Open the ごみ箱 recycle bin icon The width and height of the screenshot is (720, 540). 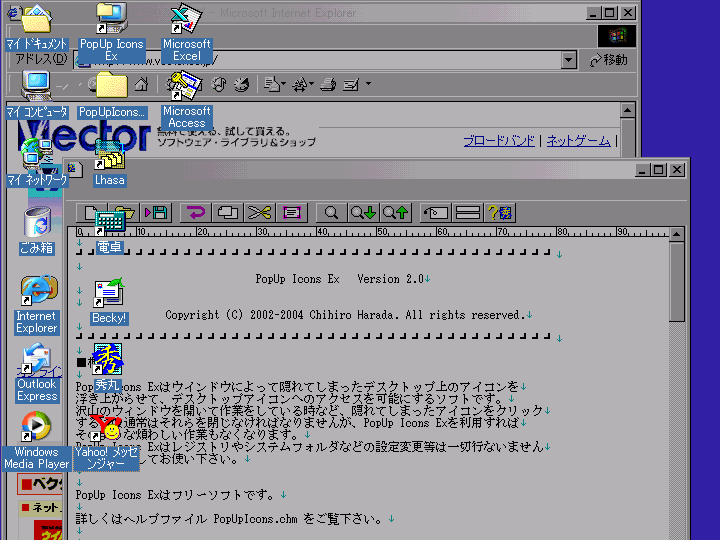(37, 231)
